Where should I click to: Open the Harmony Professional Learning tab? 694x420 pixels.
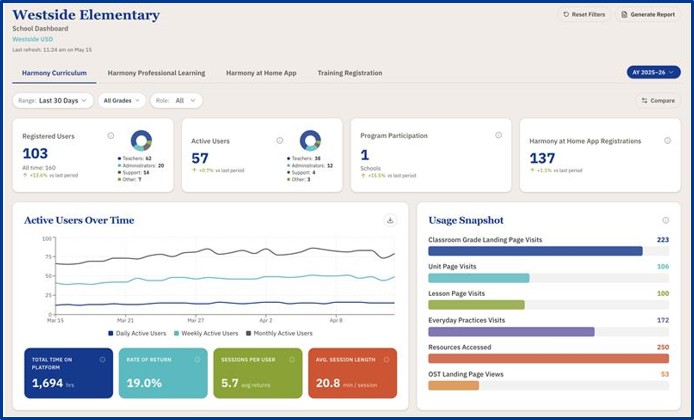(156, 73)
